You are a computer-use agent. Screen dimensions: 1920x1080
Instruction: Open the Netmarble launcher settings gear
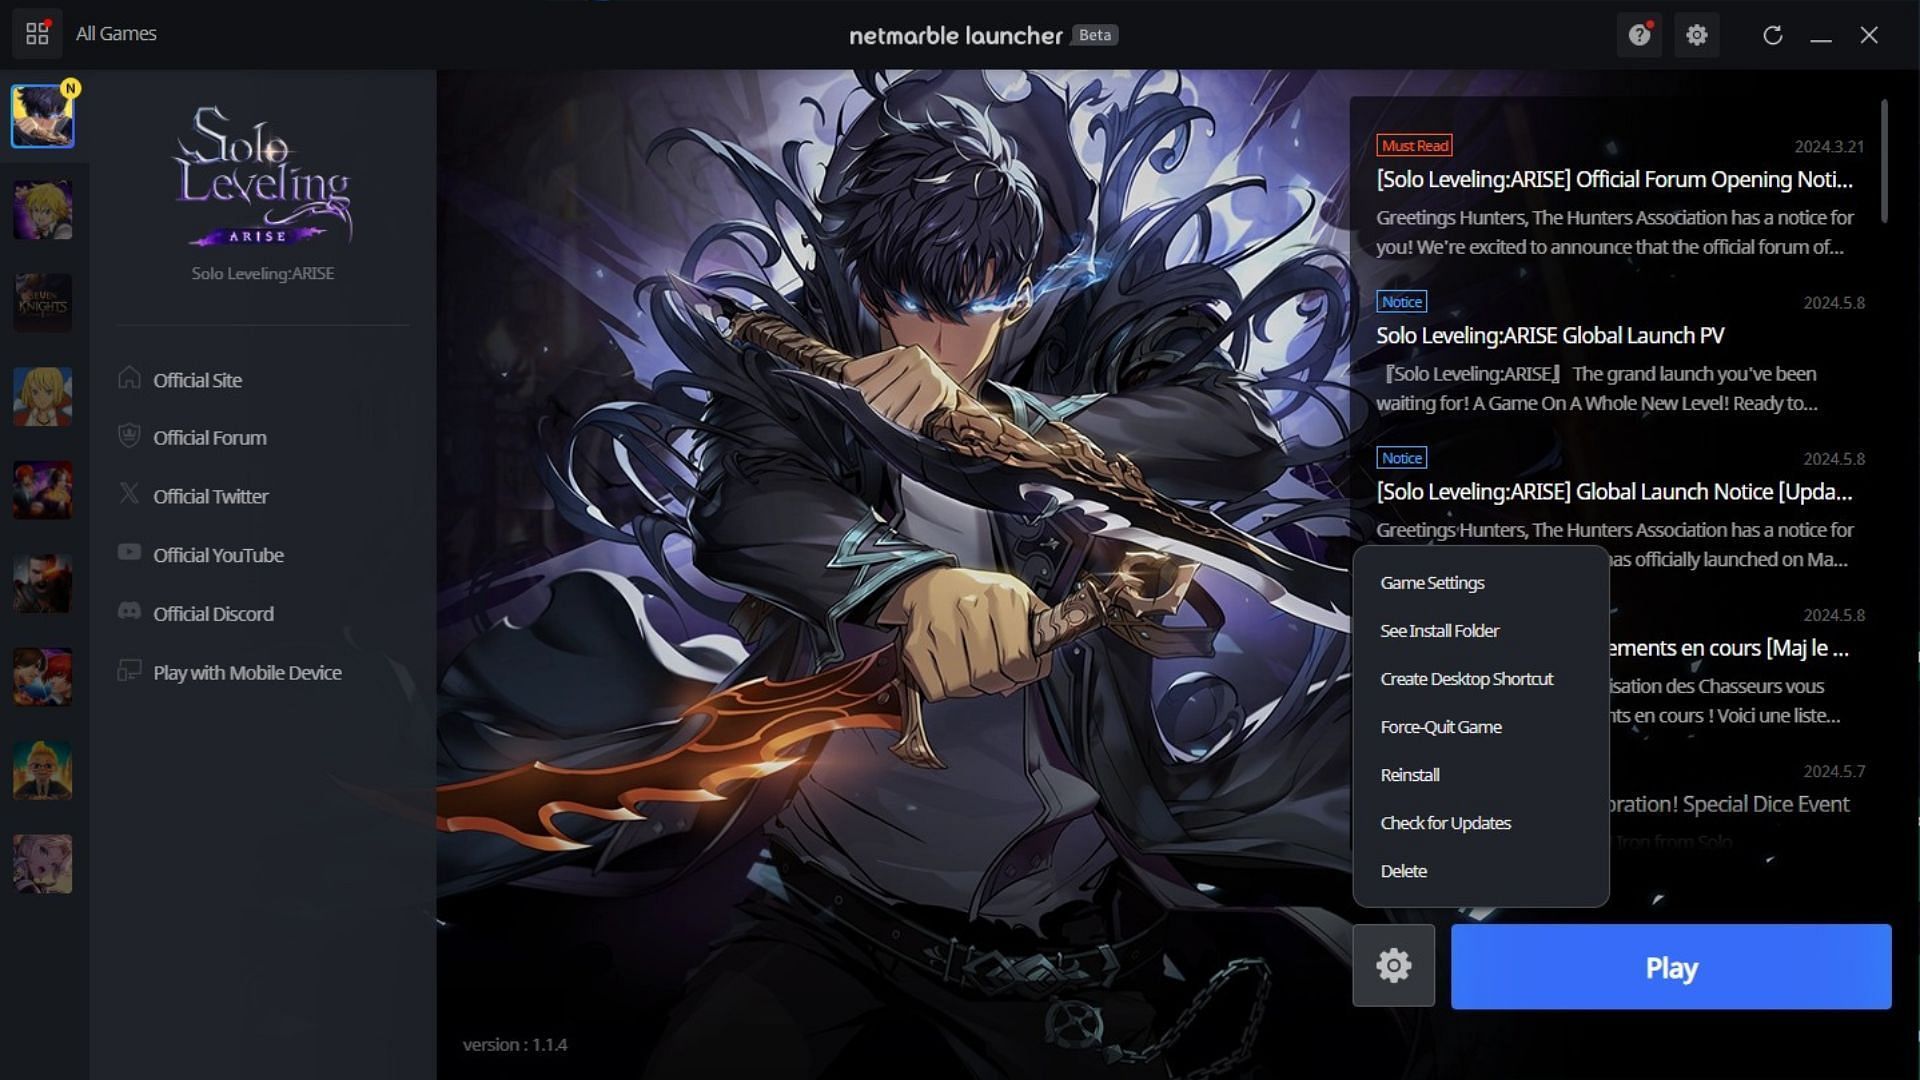(x=1697, y=36)
